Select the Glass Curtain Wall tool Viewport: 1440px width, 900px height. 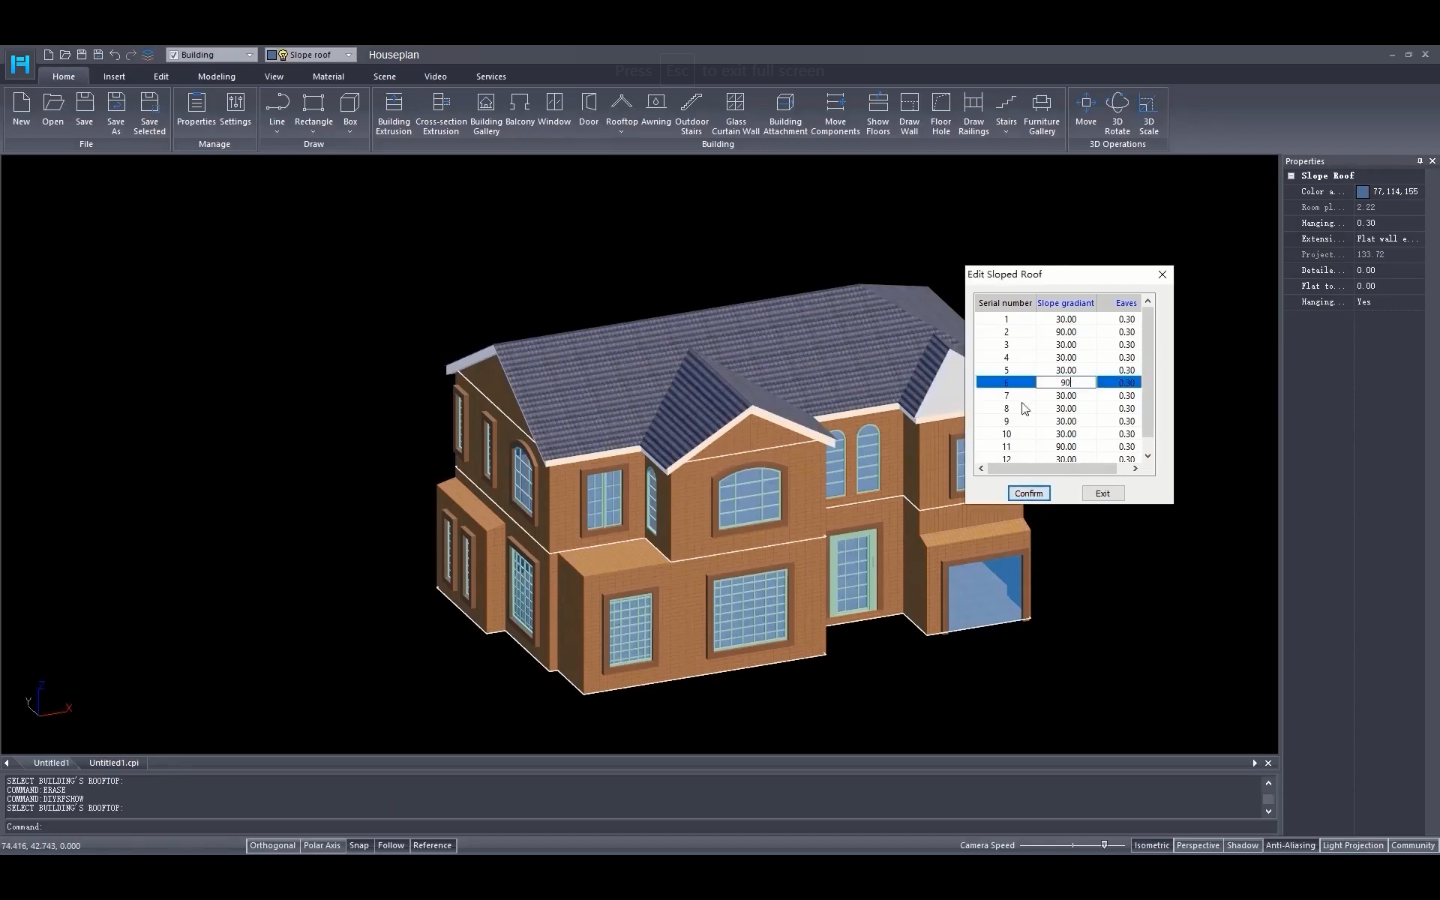[x=735, y=110]
